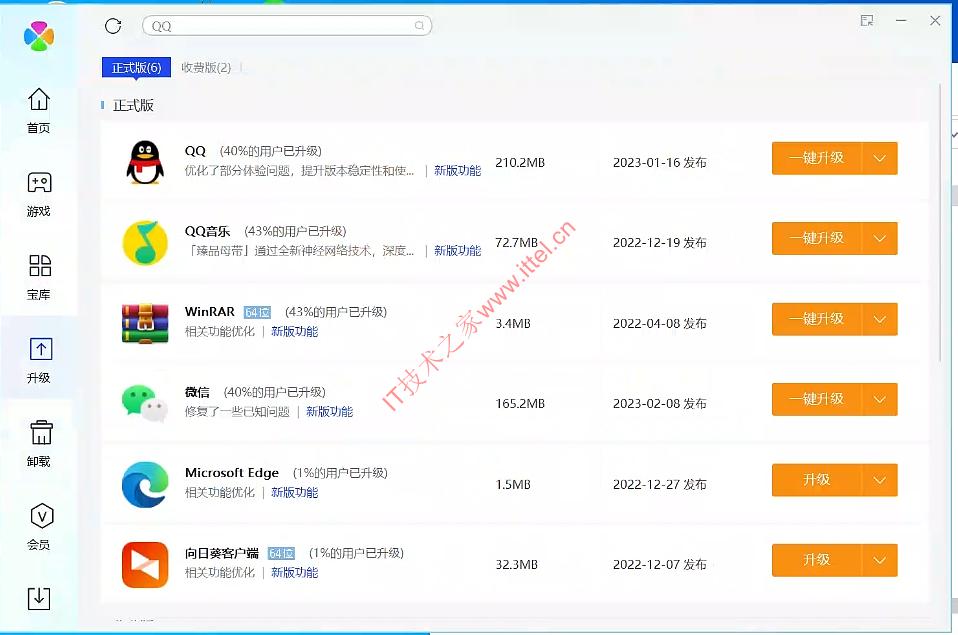This screenshot has height=635, width=958.
Task: Click 升级 for 向日葵客户端
Action: pos(817,560)
